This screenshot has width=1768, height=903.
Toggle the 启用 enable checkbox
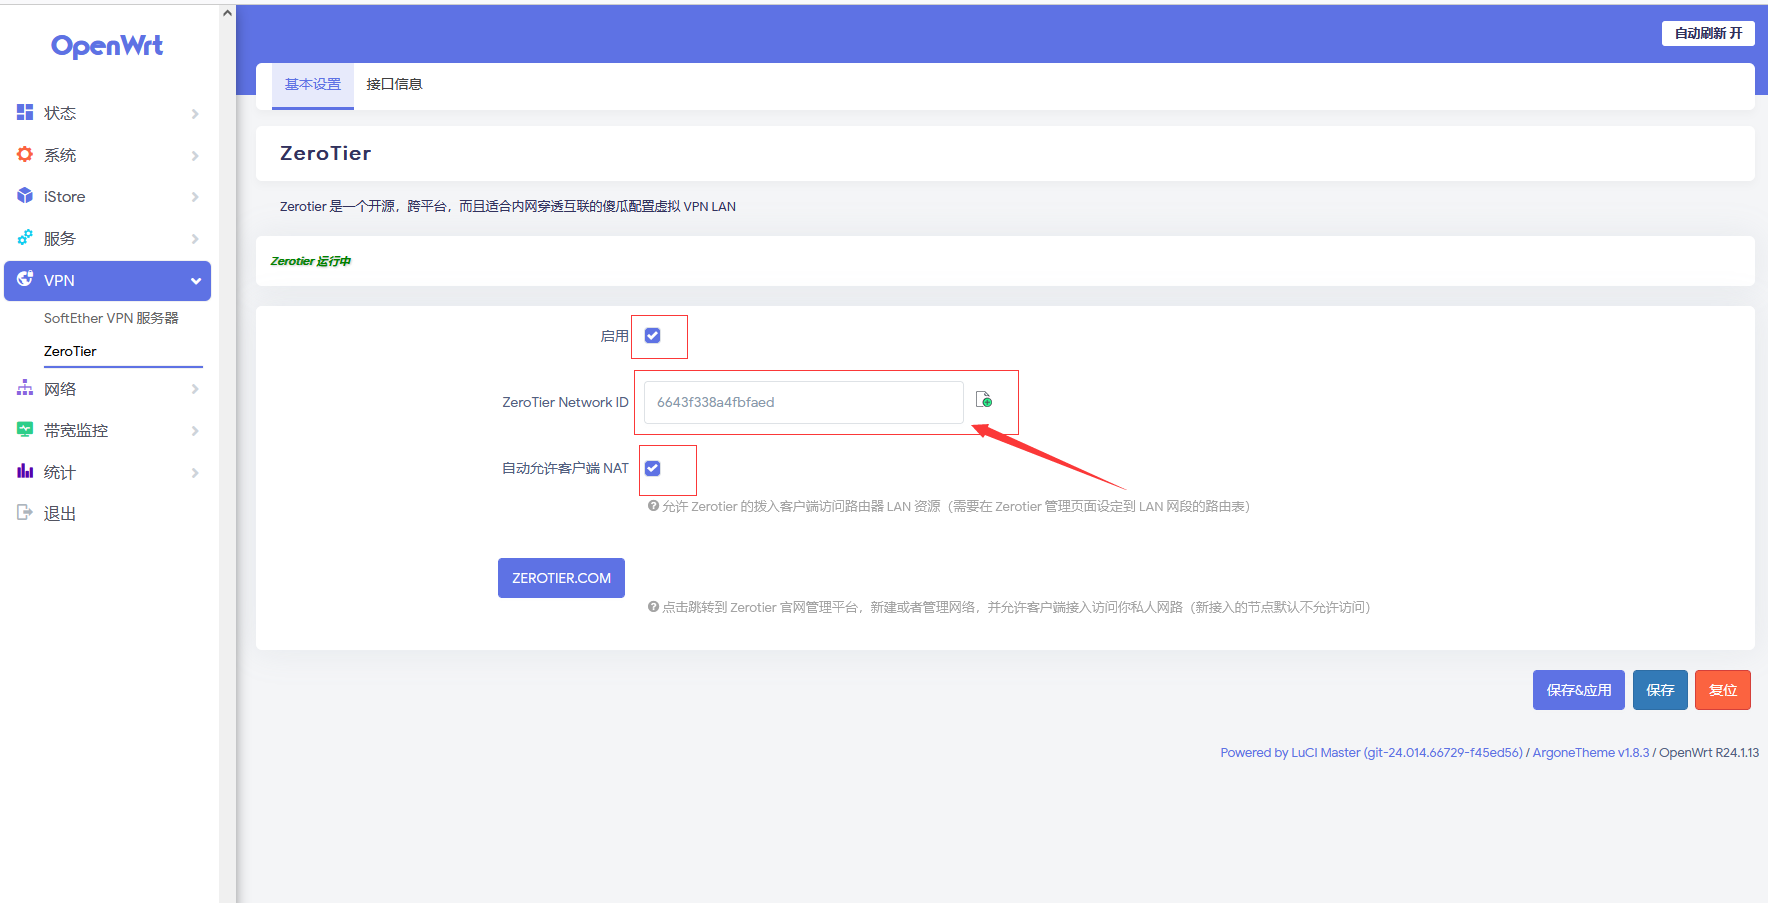click(653, 336)
